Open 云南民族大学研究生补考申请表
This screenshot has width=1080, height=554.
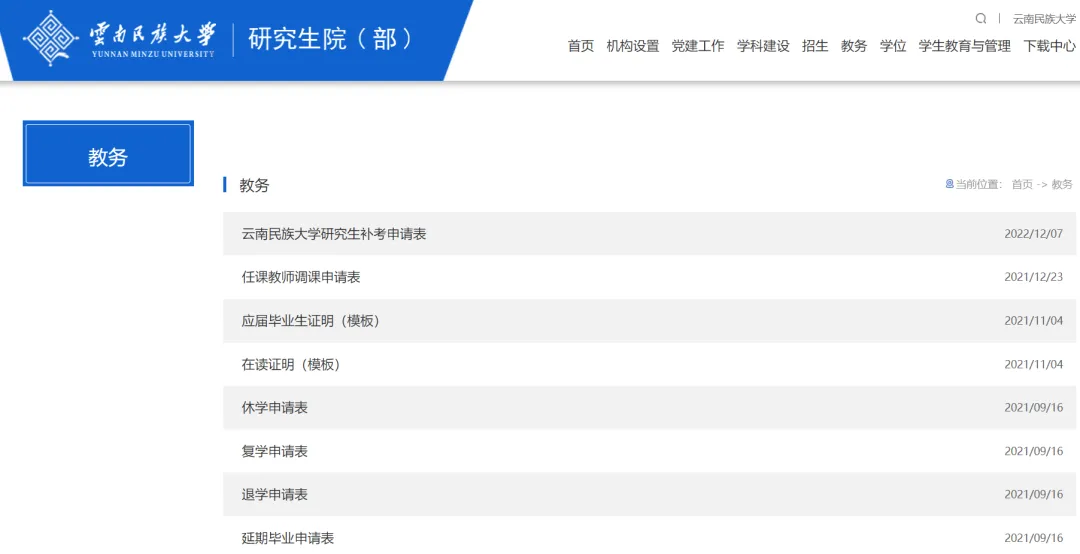[x=334, y=234]
